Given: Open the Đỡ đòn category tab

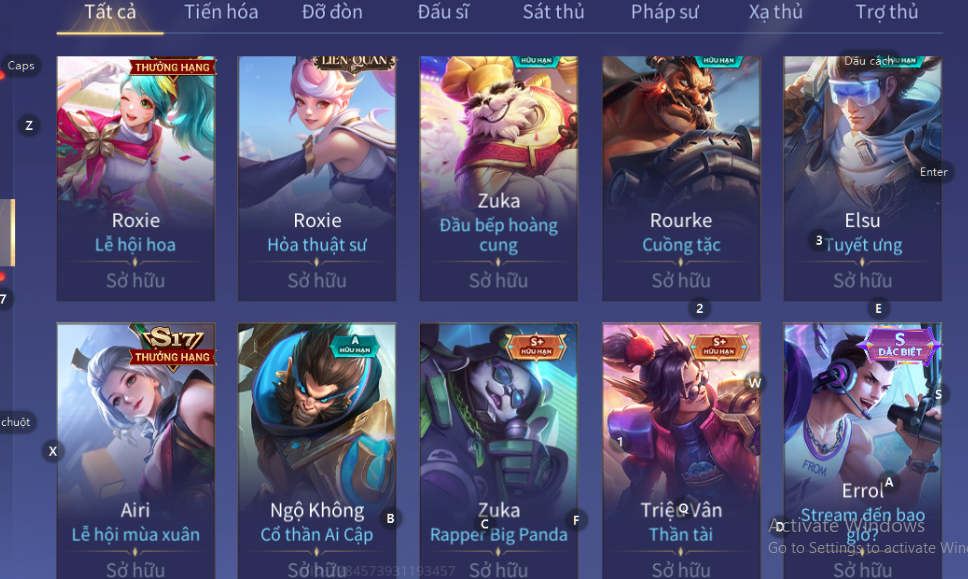Looking at the screenshot, I should [x=332, y=12].
